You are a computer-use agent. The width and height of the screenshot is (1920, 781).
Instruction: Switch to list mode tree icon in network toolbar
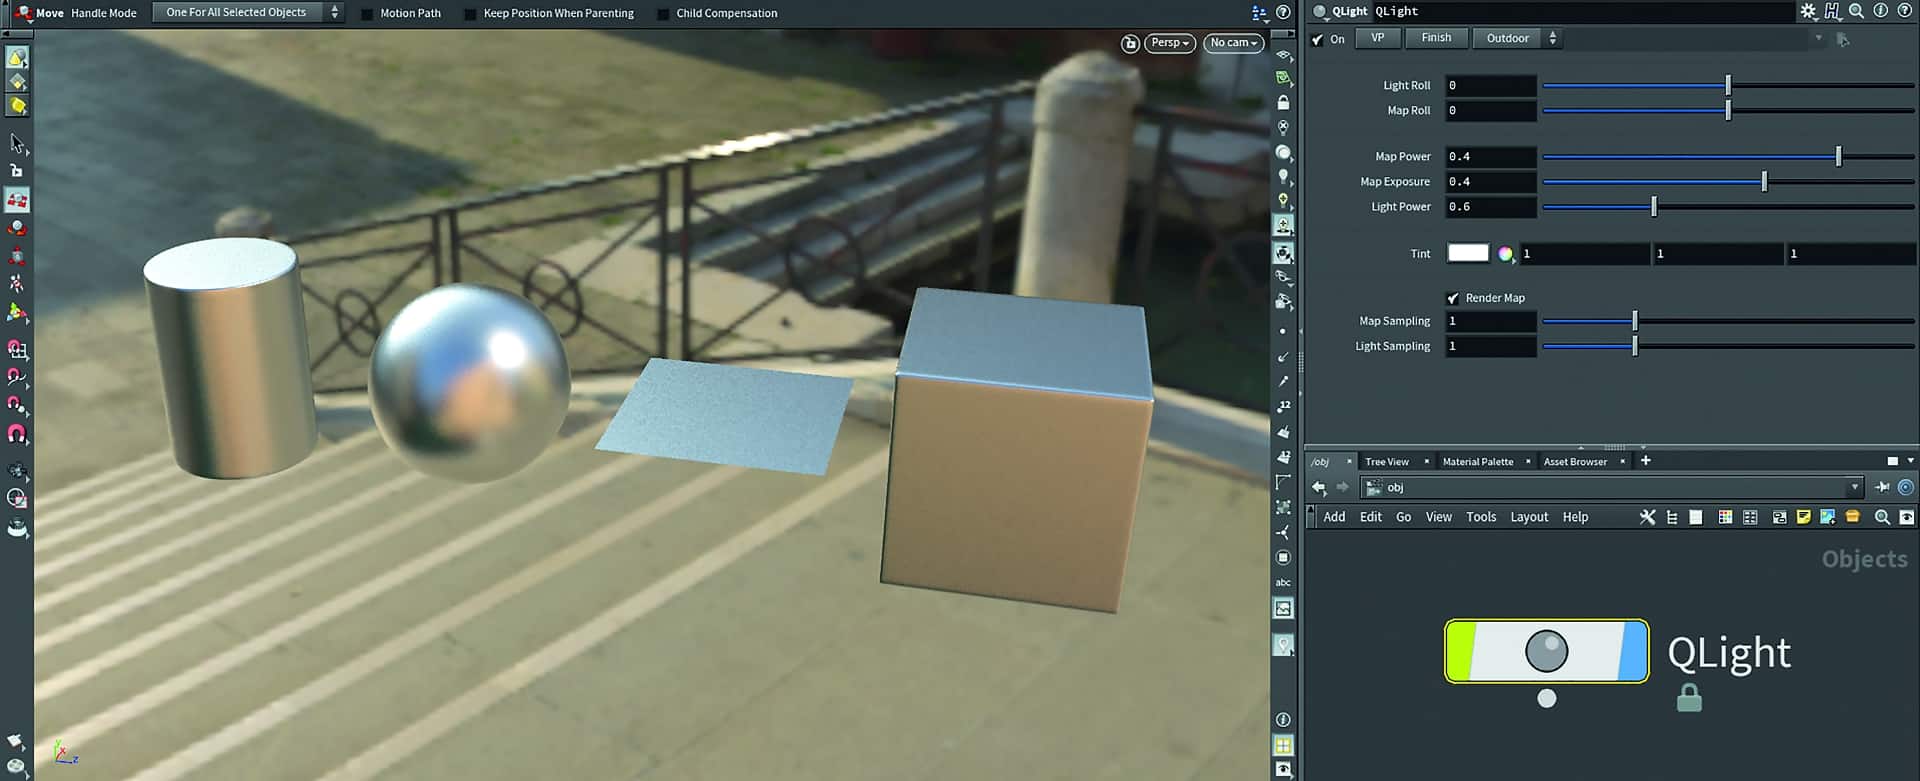pyautogui.click(x=1672, y=517)
